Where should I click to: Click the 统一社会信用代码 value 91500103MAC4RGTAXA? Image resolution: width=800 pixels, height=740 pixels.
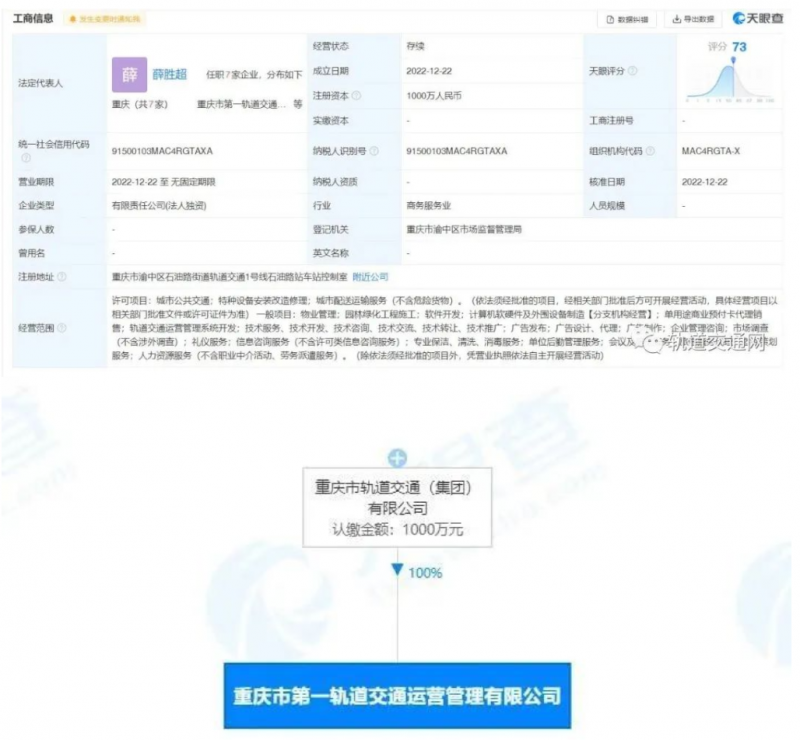click(x=162, y=151)
